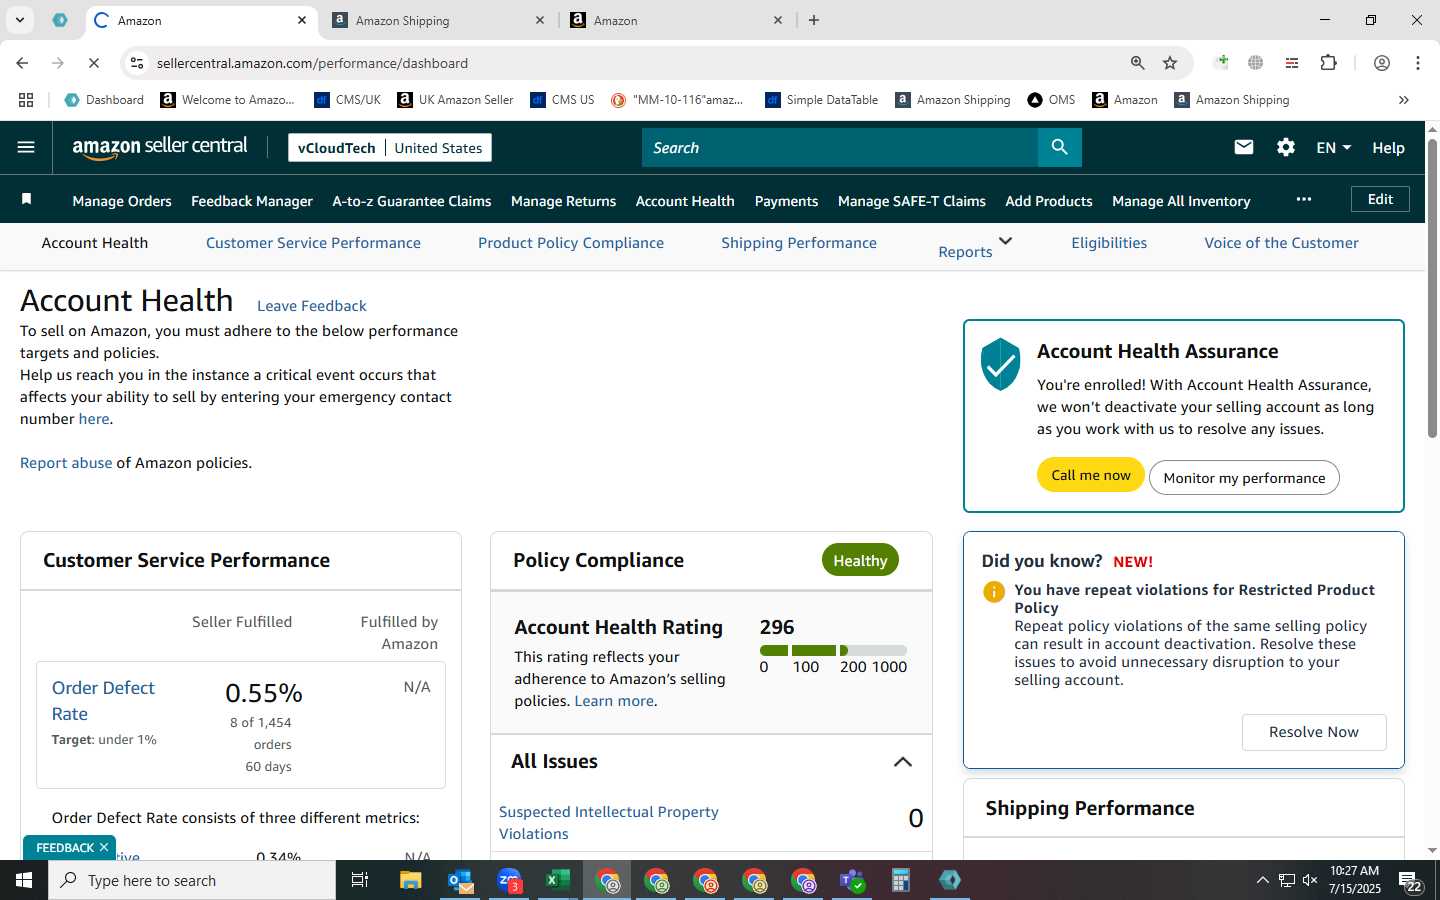
Task: Open the browser extensions puzzle icon
Action: pos(1329,63)
